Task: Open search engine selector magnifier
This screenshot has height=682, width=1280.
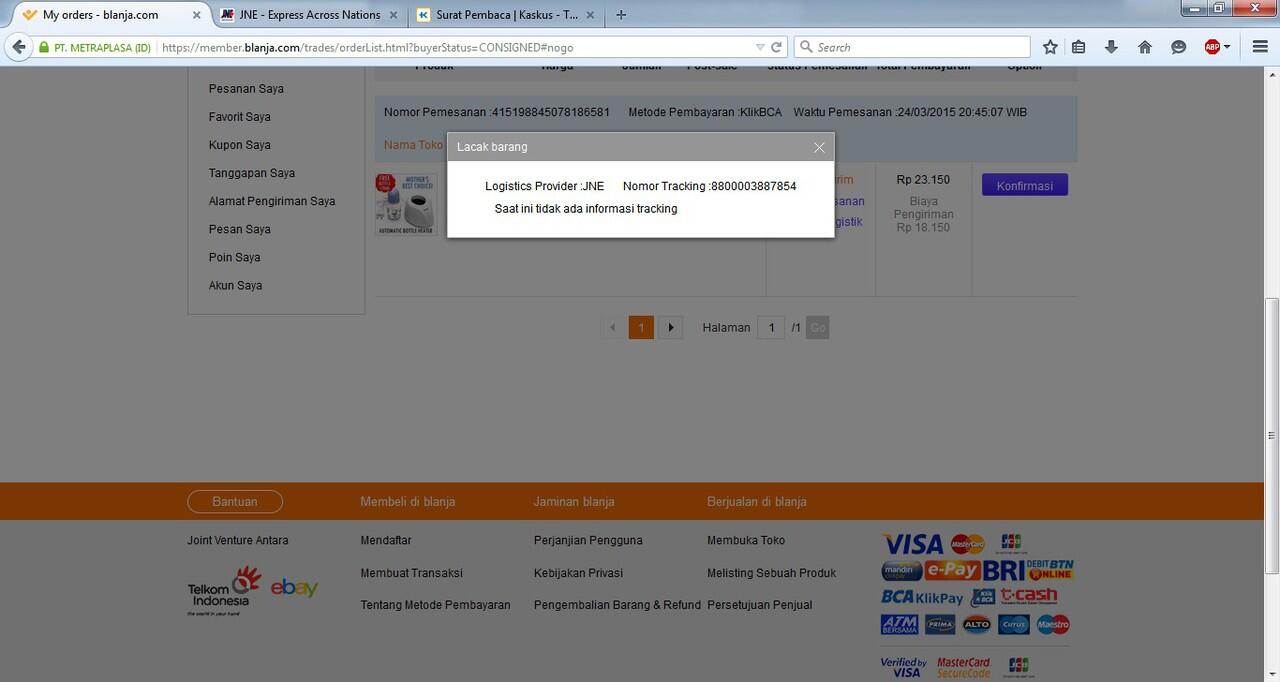Action: click(806, 47)
